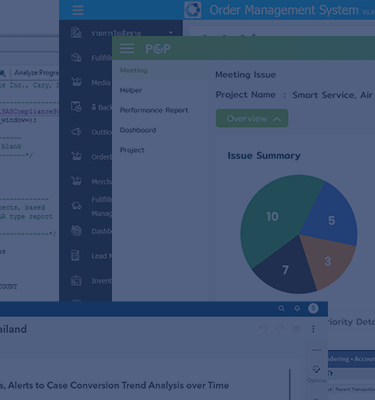Open the vertical three-dot menu in bottom window

coord(313,329)
